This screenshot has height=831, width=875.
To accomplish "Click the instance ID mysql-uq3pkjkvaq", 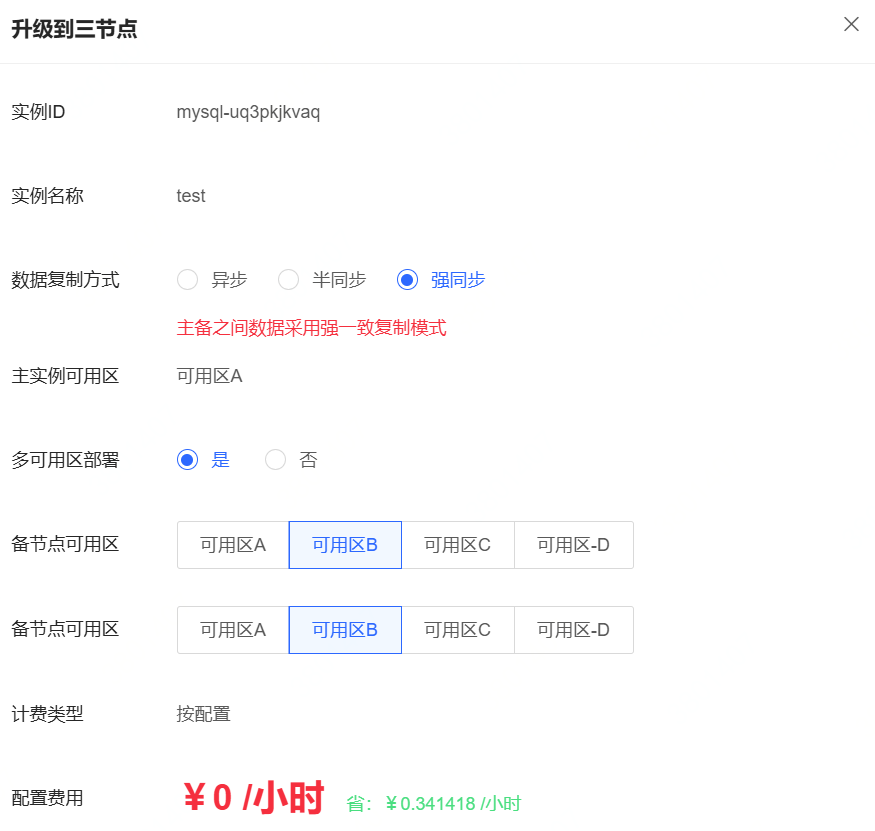I will [248, 112].
